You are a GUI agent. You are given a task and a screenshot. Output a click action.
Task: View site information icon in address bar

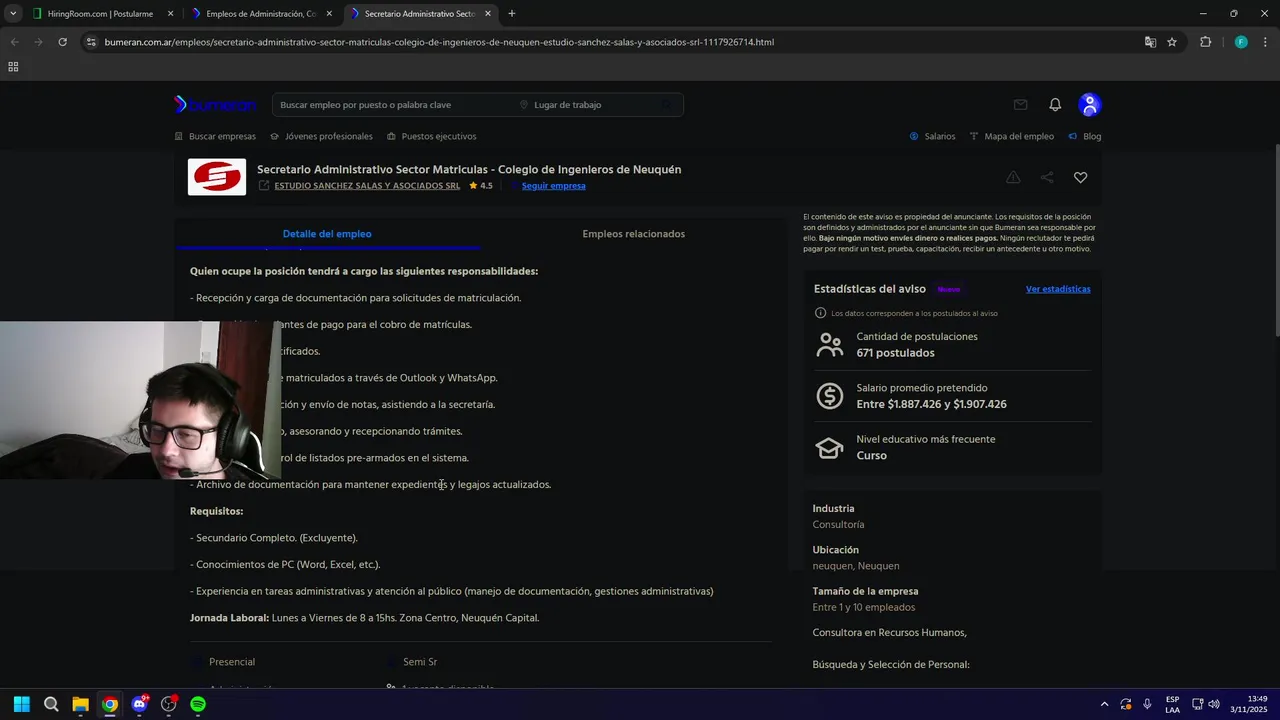91,42
